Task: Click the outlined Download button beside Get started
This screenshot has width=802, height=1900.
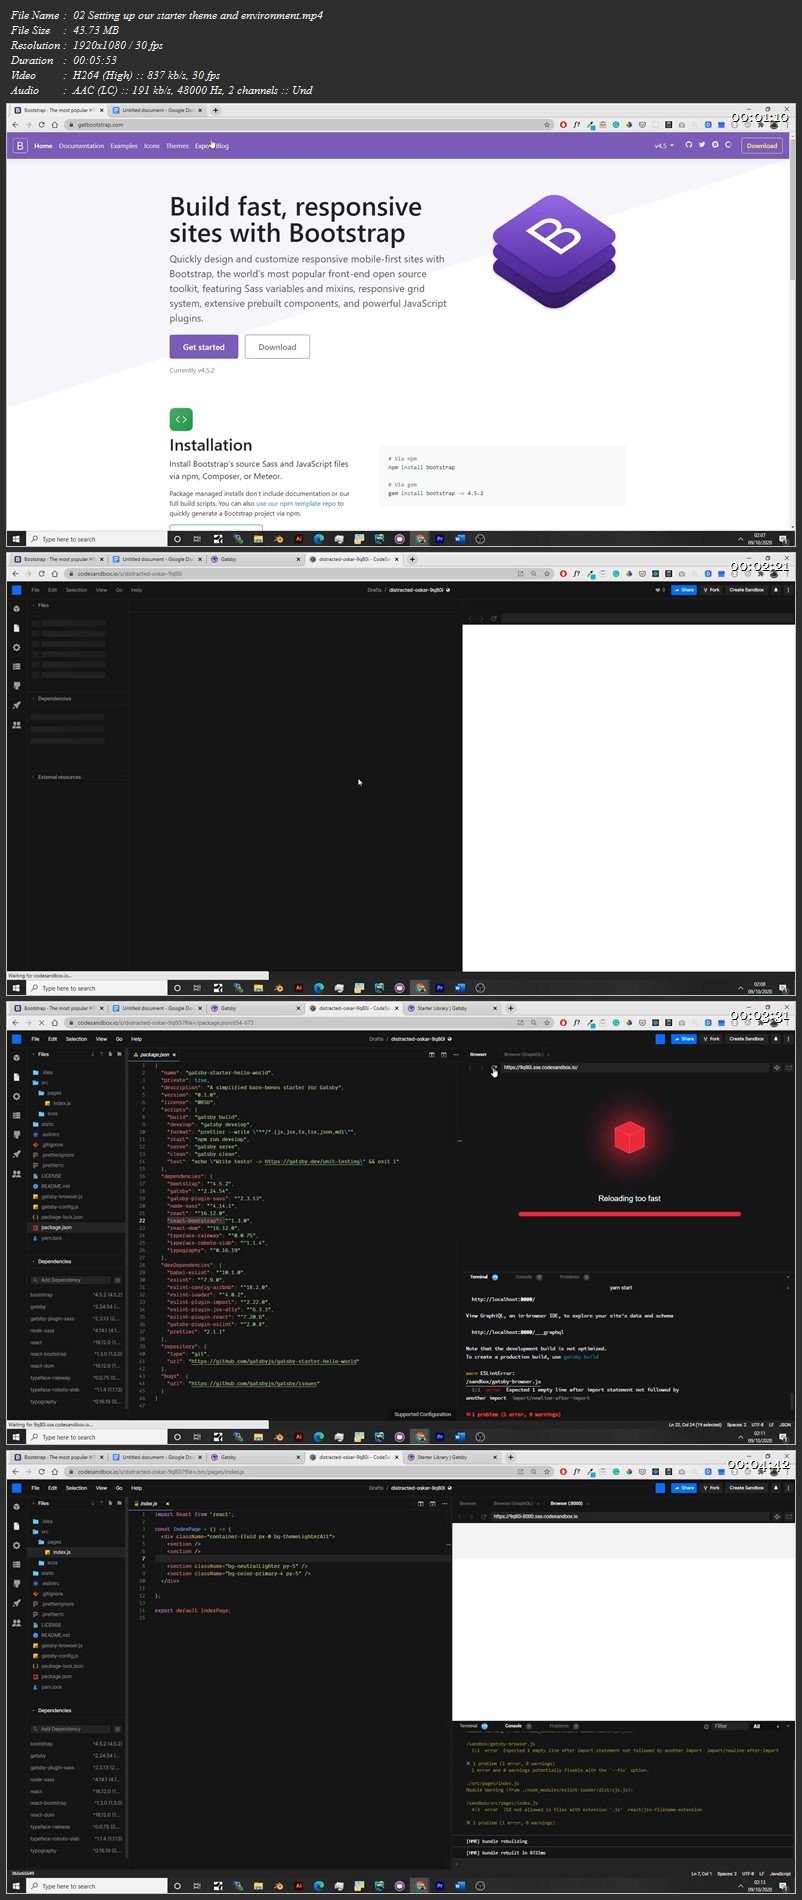Action: 277,347
